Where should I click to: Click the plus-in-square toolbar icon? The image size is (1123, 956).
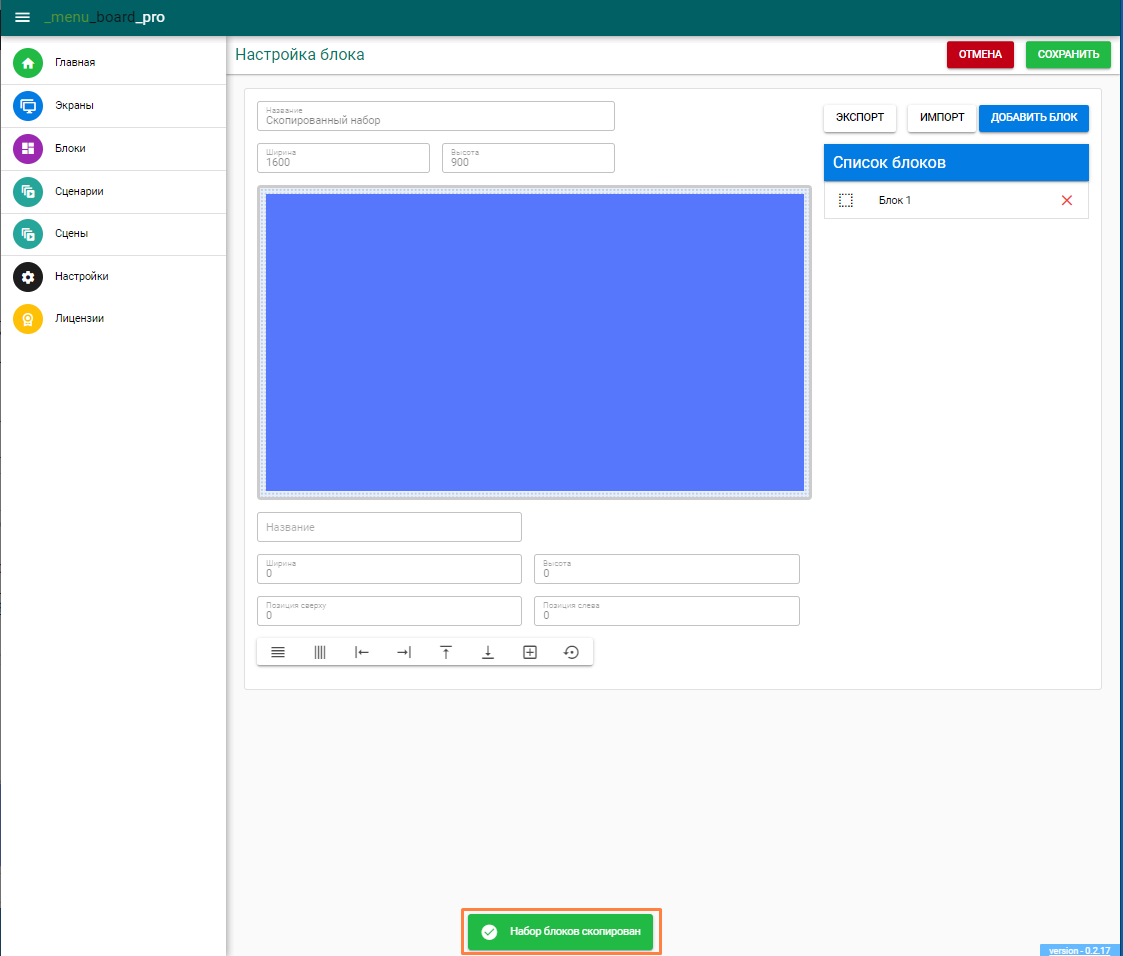tap(530, 652)
